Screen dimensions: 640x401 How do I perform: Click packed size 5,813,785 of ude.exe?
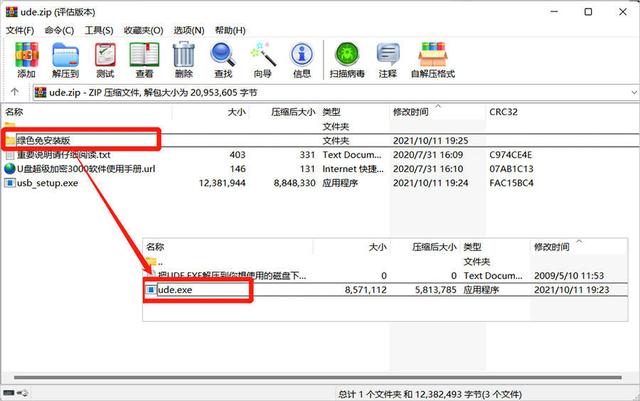click(436, 290)
